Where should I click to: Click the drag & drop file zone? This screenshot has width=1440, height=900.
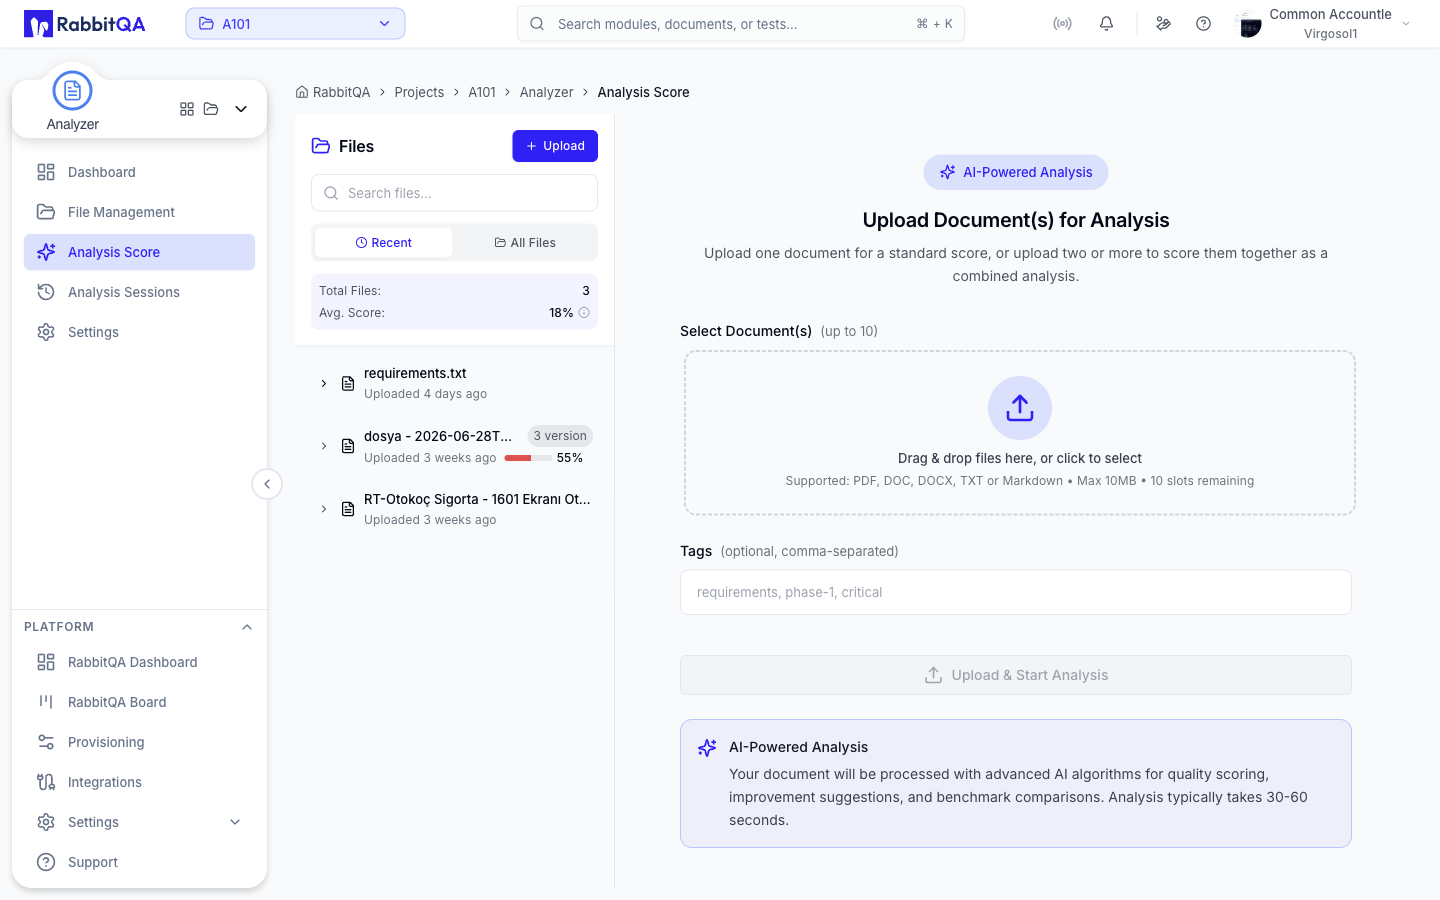1020,433
